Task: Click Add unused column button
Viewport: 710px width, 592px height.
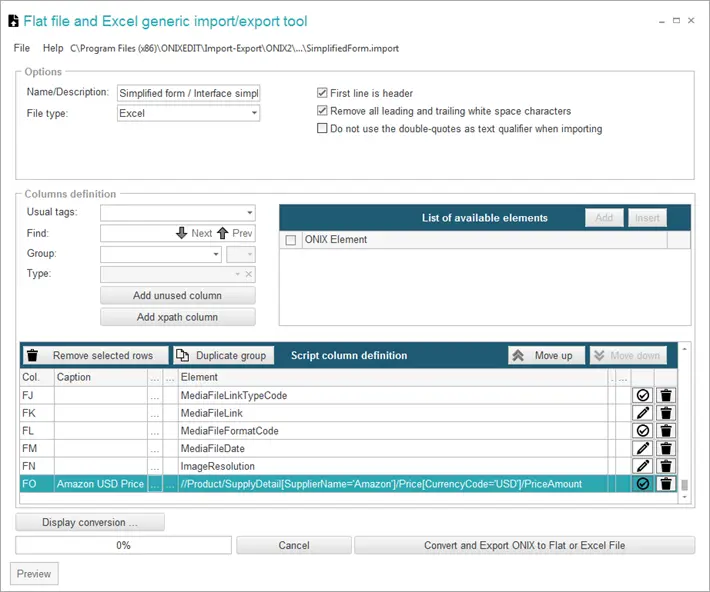Action: [x=178, y=295]
